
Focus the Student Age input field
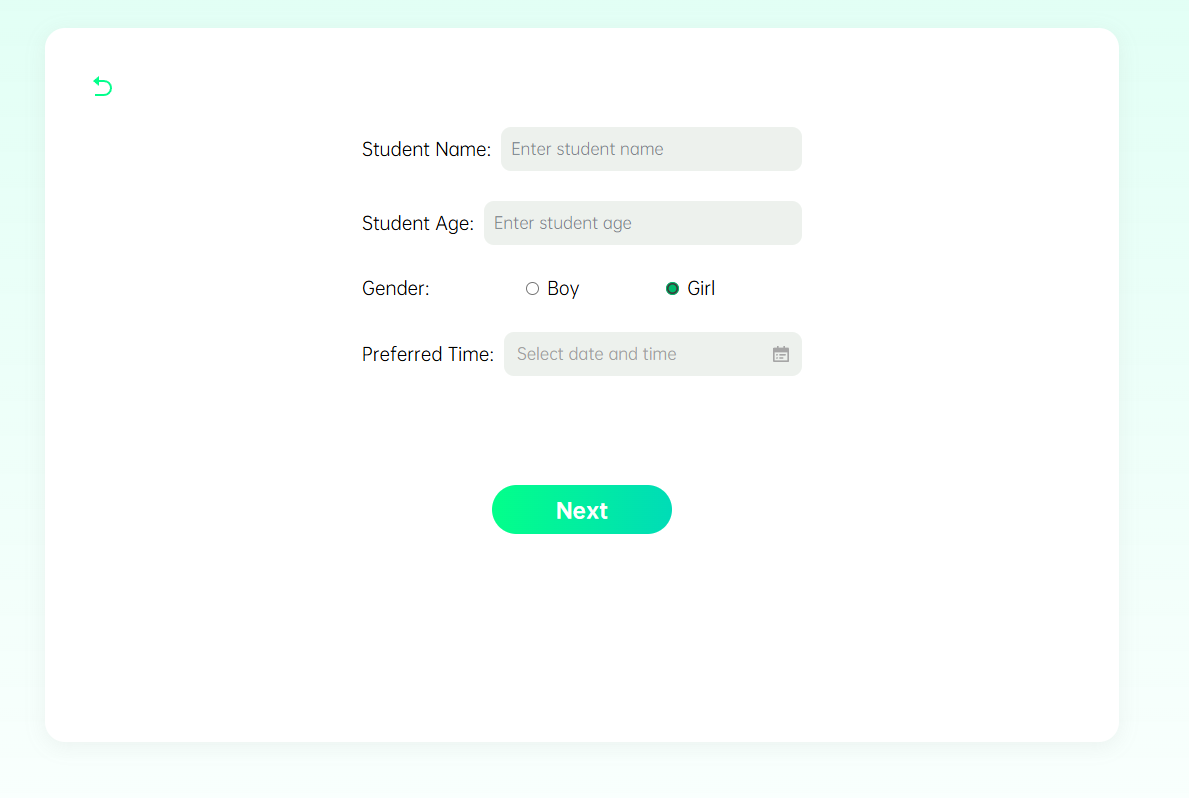pos(642,223)
